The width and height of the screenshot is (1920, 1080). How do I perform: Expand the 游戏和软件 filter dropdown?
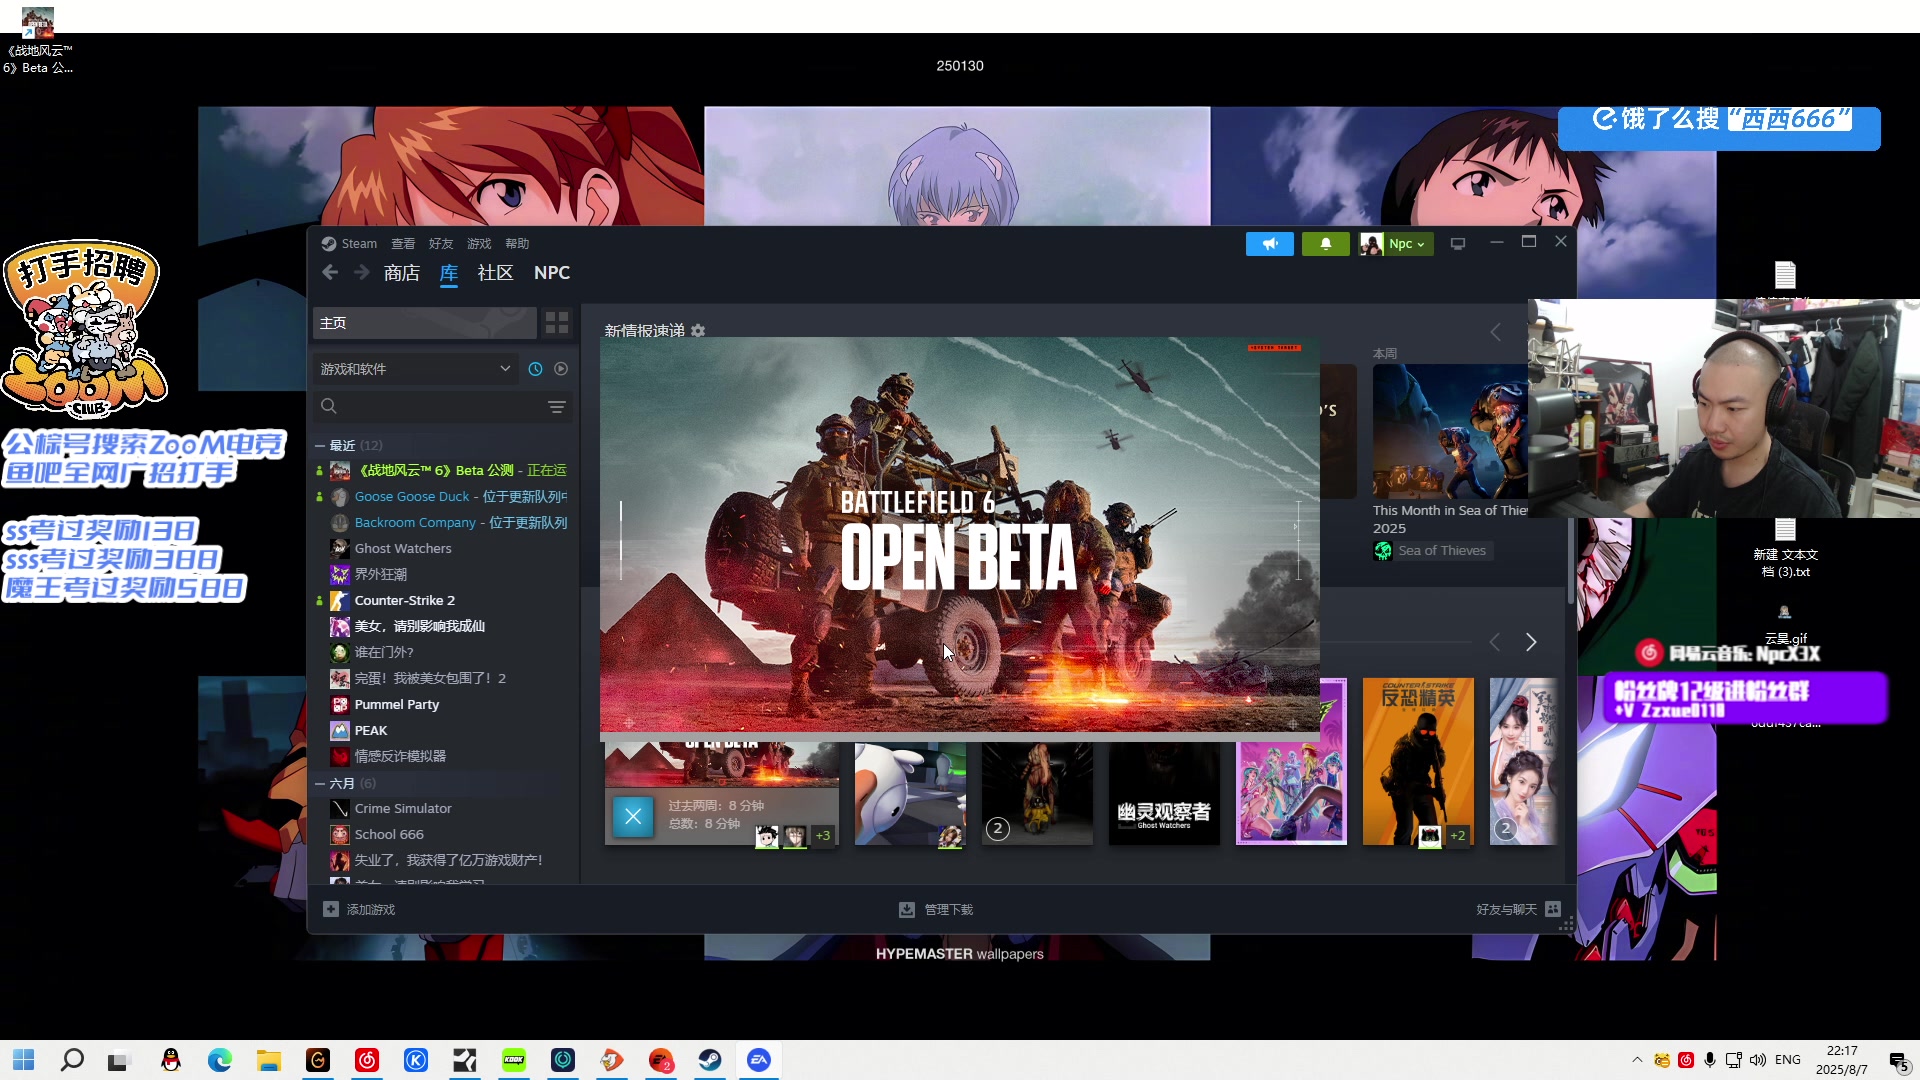click(x=415, y=369)
